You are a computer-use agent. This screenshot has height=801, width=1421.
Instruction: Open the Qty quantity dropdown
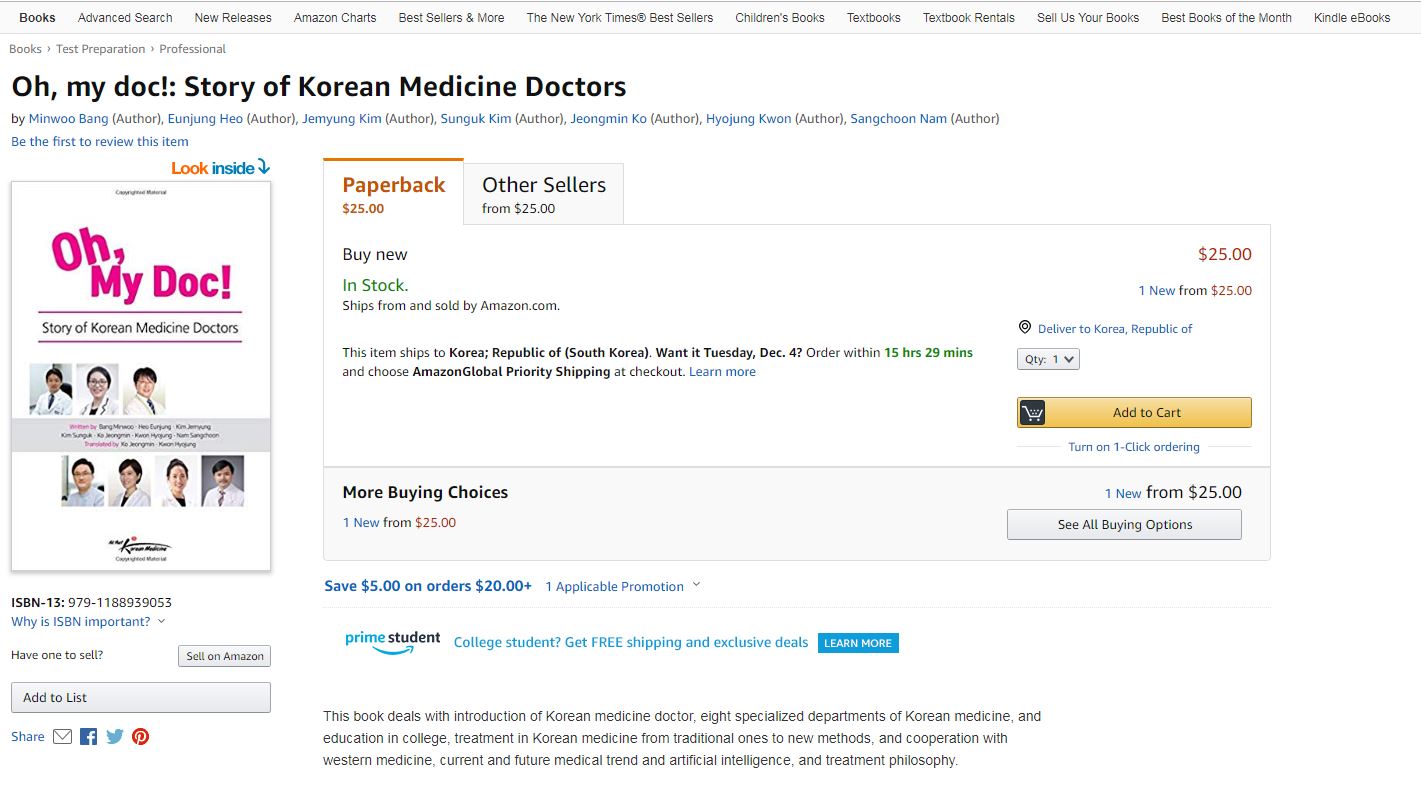pos(1048,359)
